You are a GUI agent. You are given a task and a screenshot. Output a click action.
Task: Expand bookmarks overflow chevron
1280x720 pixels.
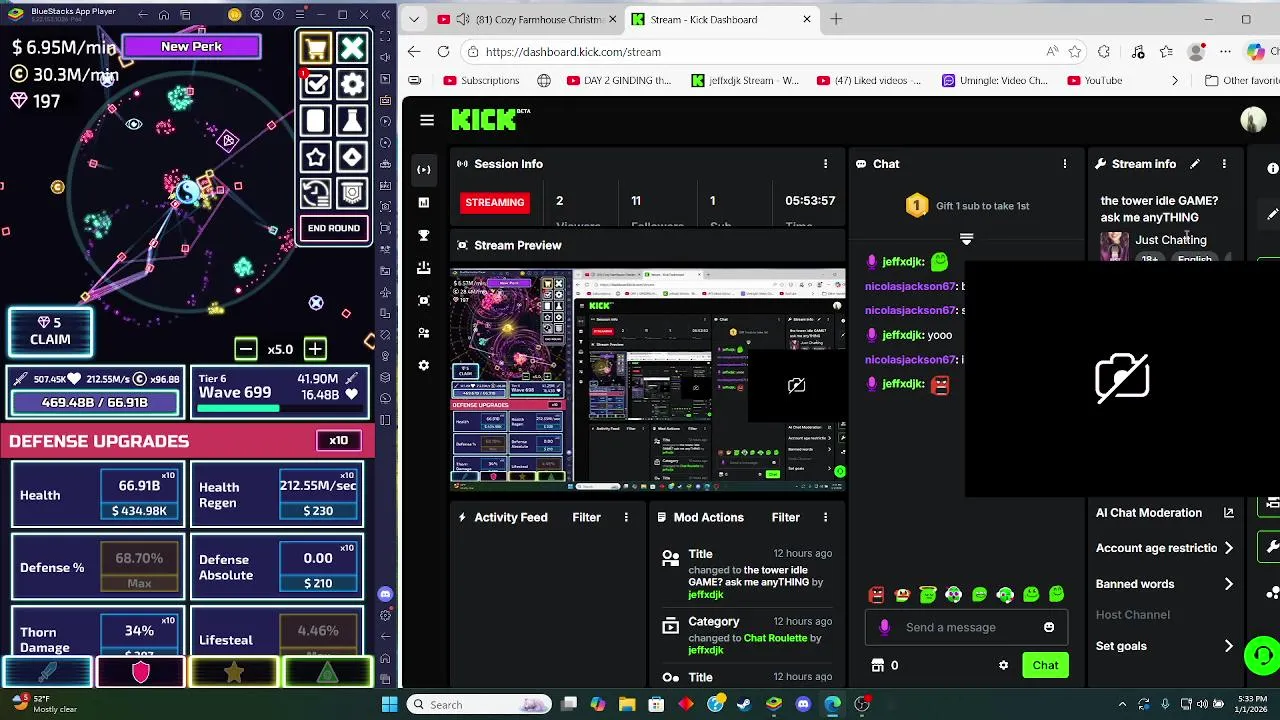pyautogui.click(x=1175, y=80)
